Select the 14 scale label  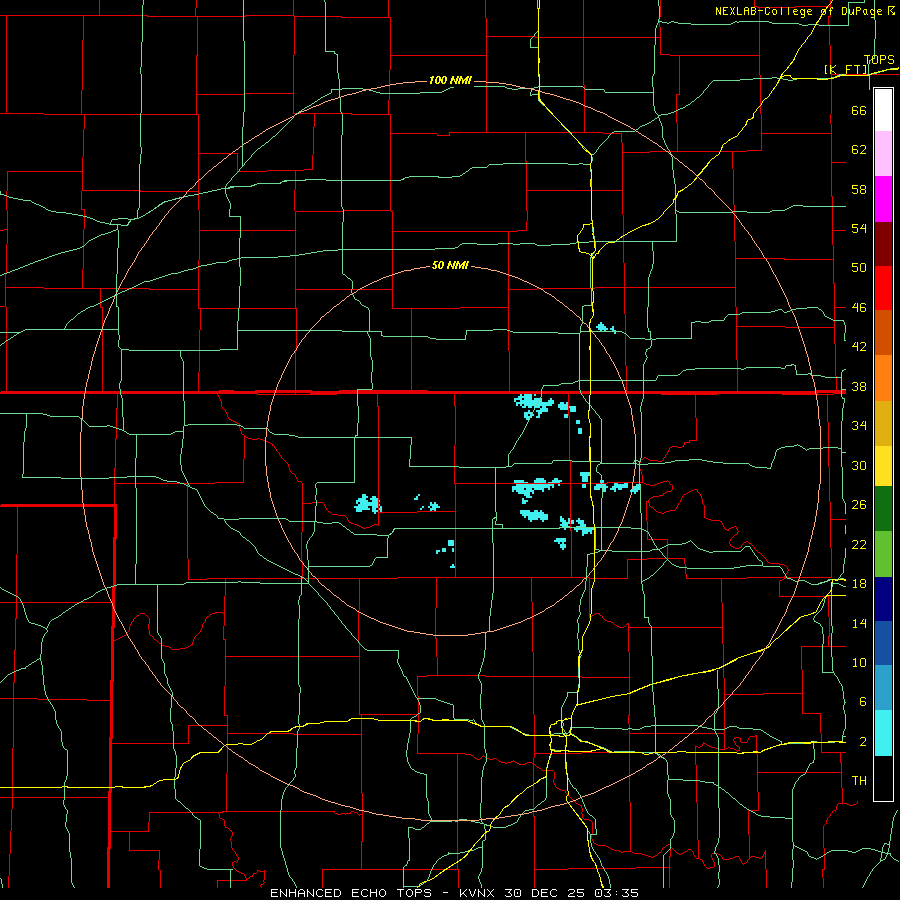pyautogui.click(x=859, y=623)
